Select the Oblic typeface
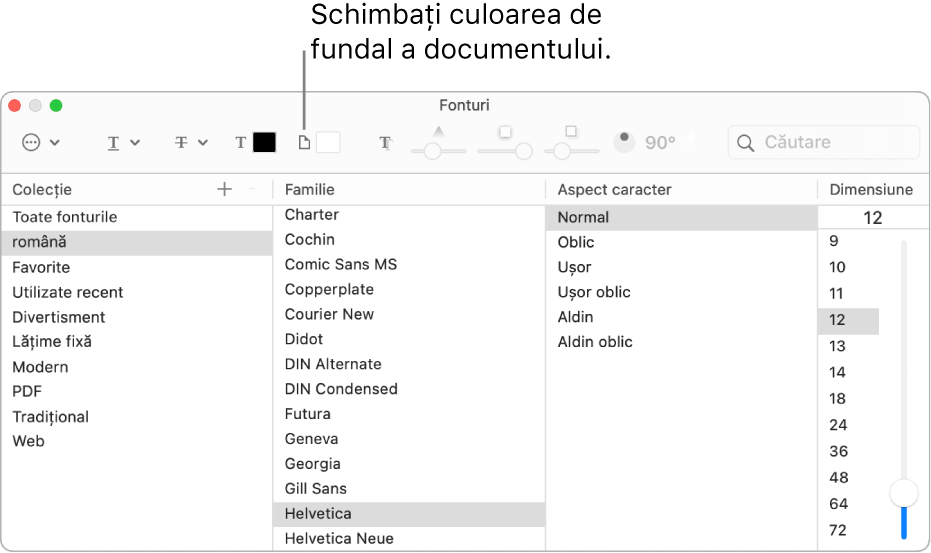 681,242
